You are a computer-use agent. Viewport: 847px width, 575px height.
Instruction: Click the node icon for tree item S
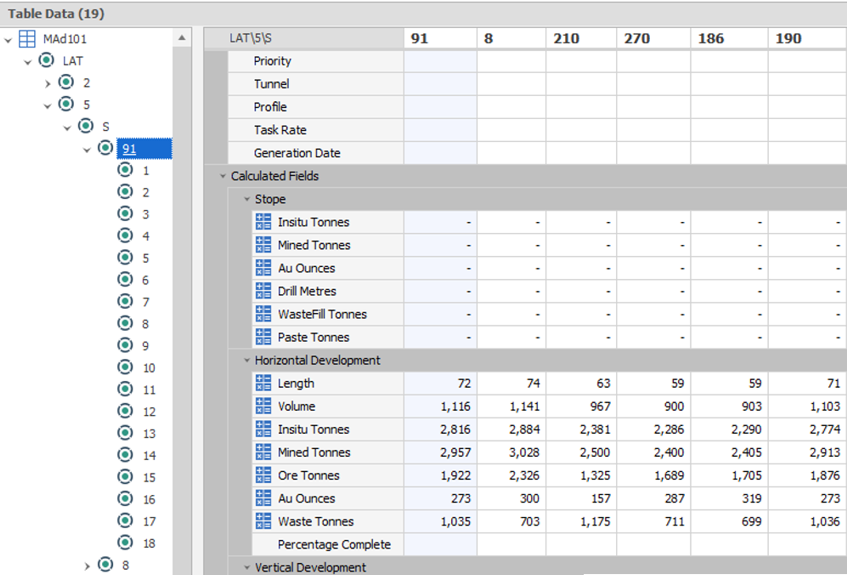pos(86,126)
